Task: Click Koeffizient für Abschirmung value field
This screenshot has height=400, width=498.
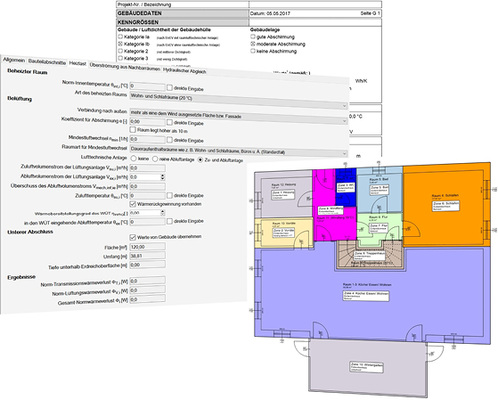Action: tap(147, 122)
